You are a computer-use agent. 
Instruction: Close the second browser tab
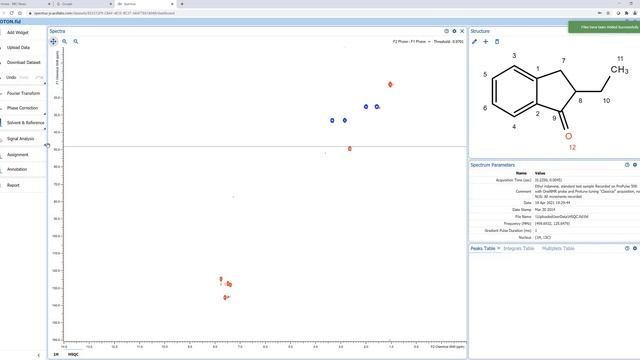(x=111, y=4)
